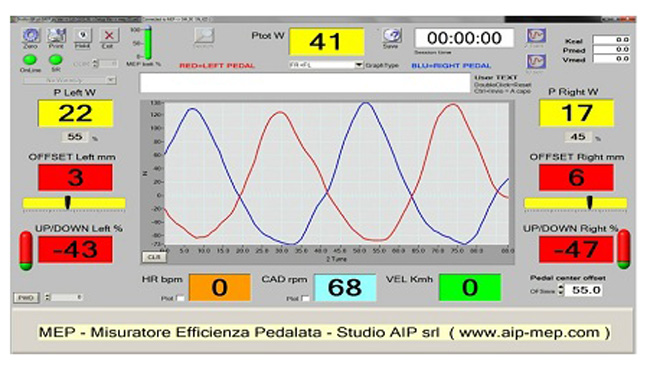Click the Save icon
The height and width of the screenshot is (370, 660).
(391, 35)
